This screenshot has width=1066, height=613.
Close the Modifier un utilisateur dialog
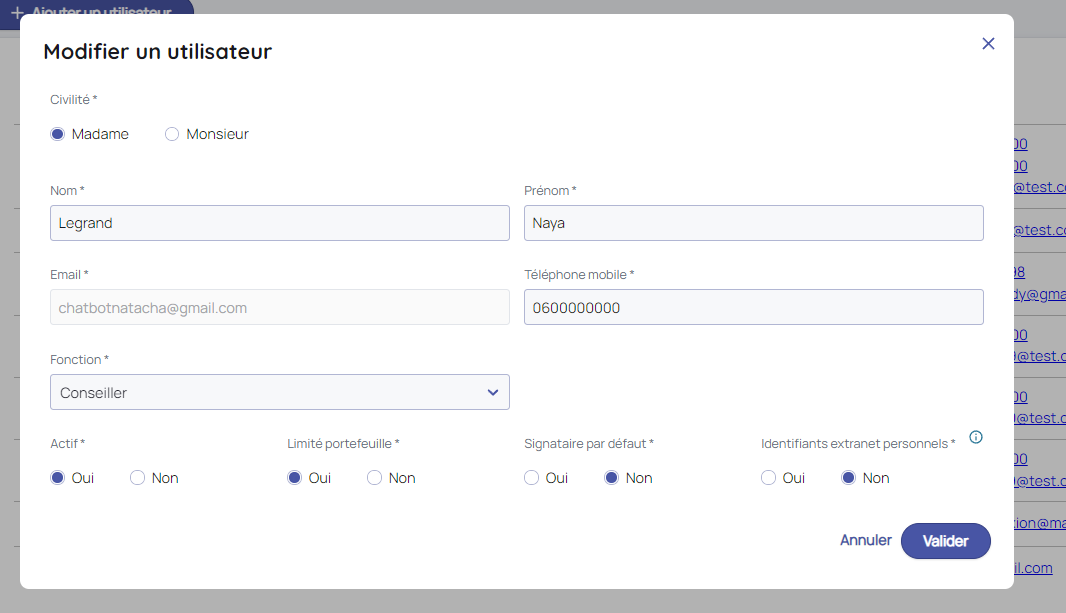coord(988,43)
